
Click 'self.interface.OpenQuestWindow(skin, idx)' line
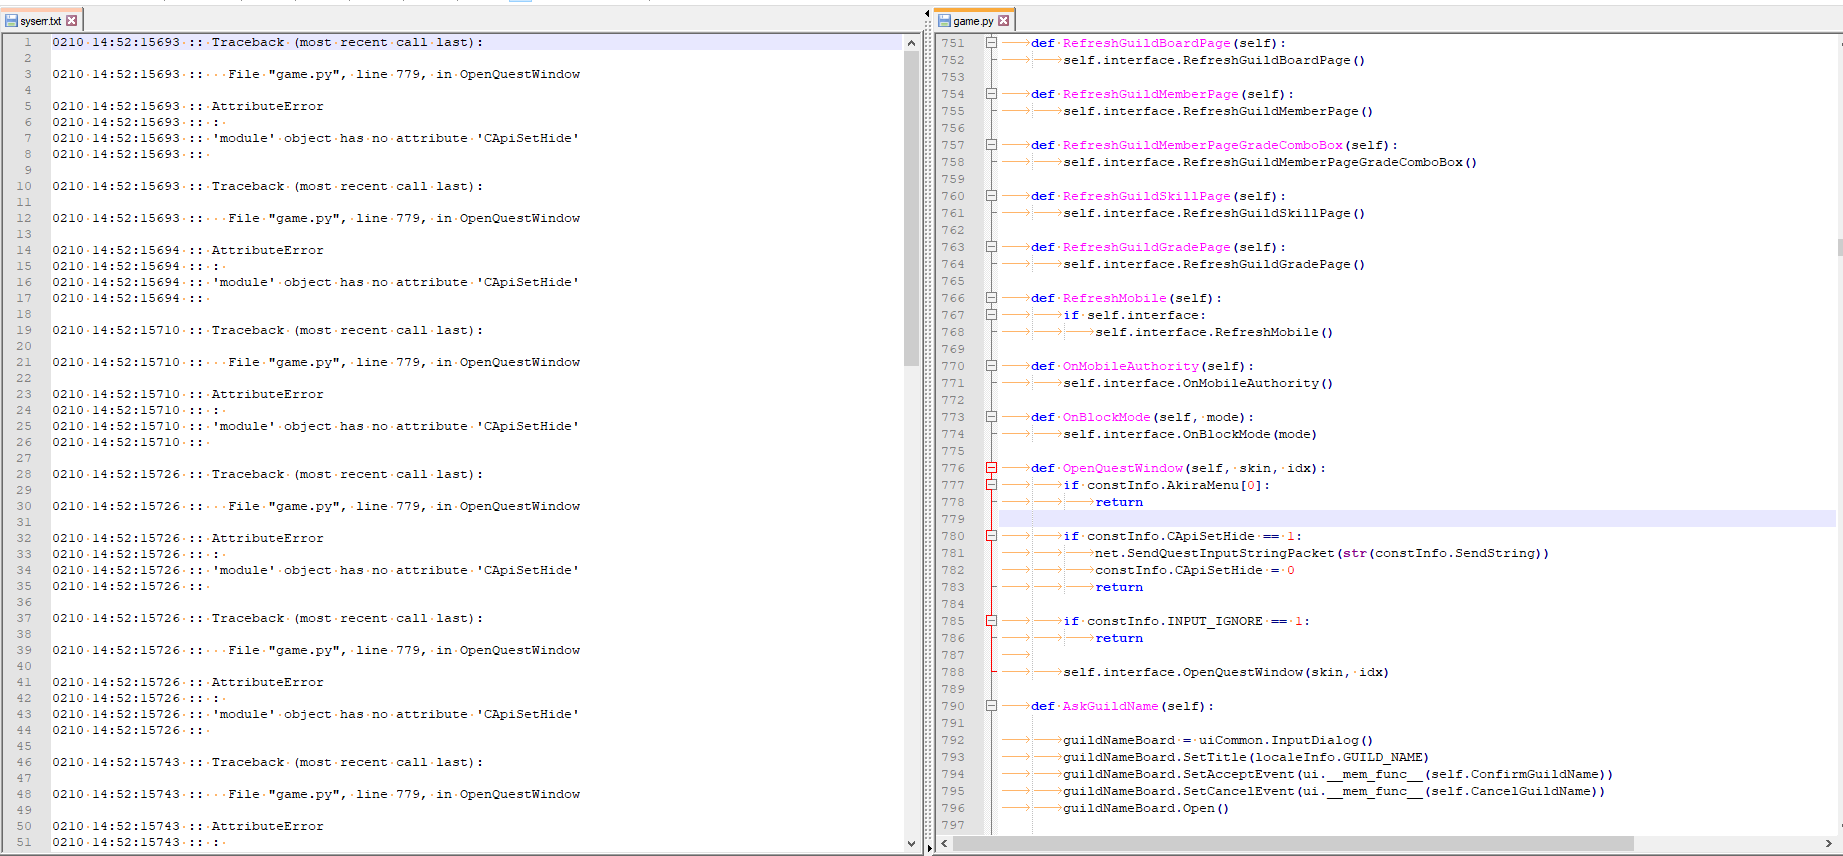[x=1226, y=672]
